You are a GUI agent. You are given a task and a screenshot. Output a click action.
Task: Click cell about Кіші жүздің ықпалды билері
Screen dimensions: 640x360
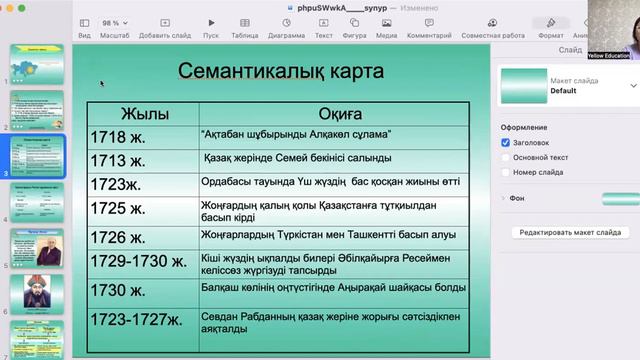[334, 264]
